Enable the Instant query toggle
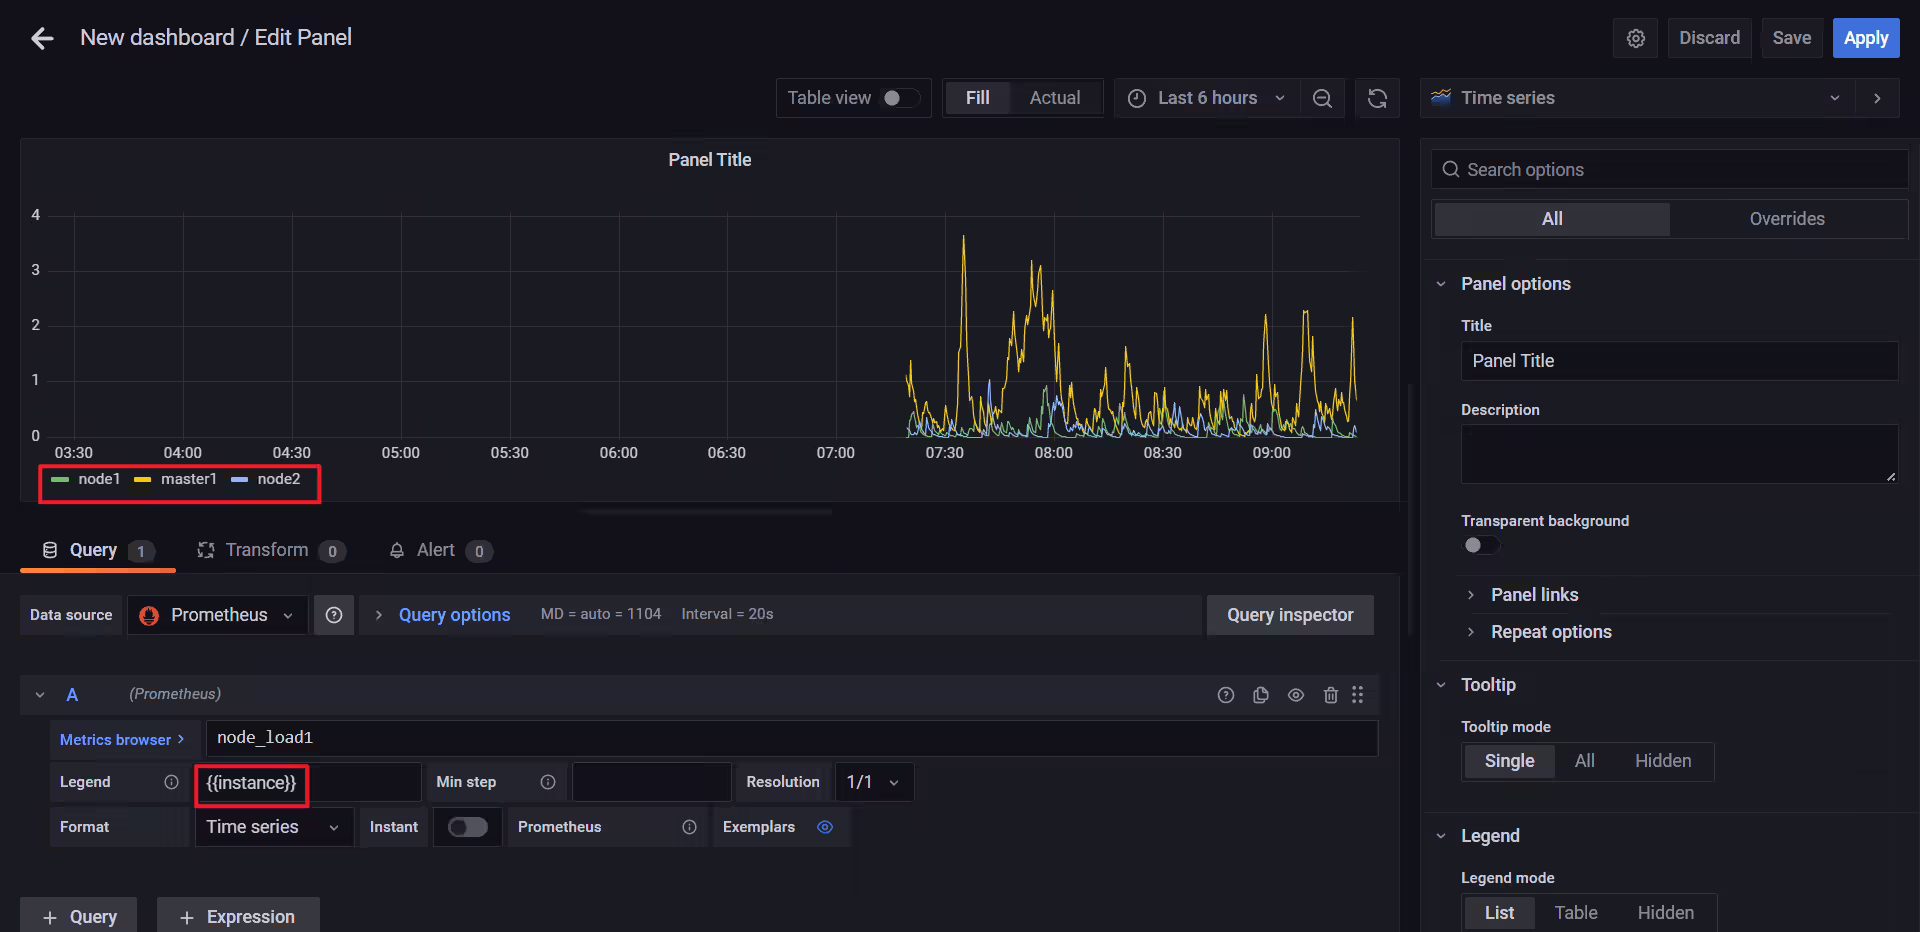The width and height of the screenshot is (1920, 932). tap(467, 827)
